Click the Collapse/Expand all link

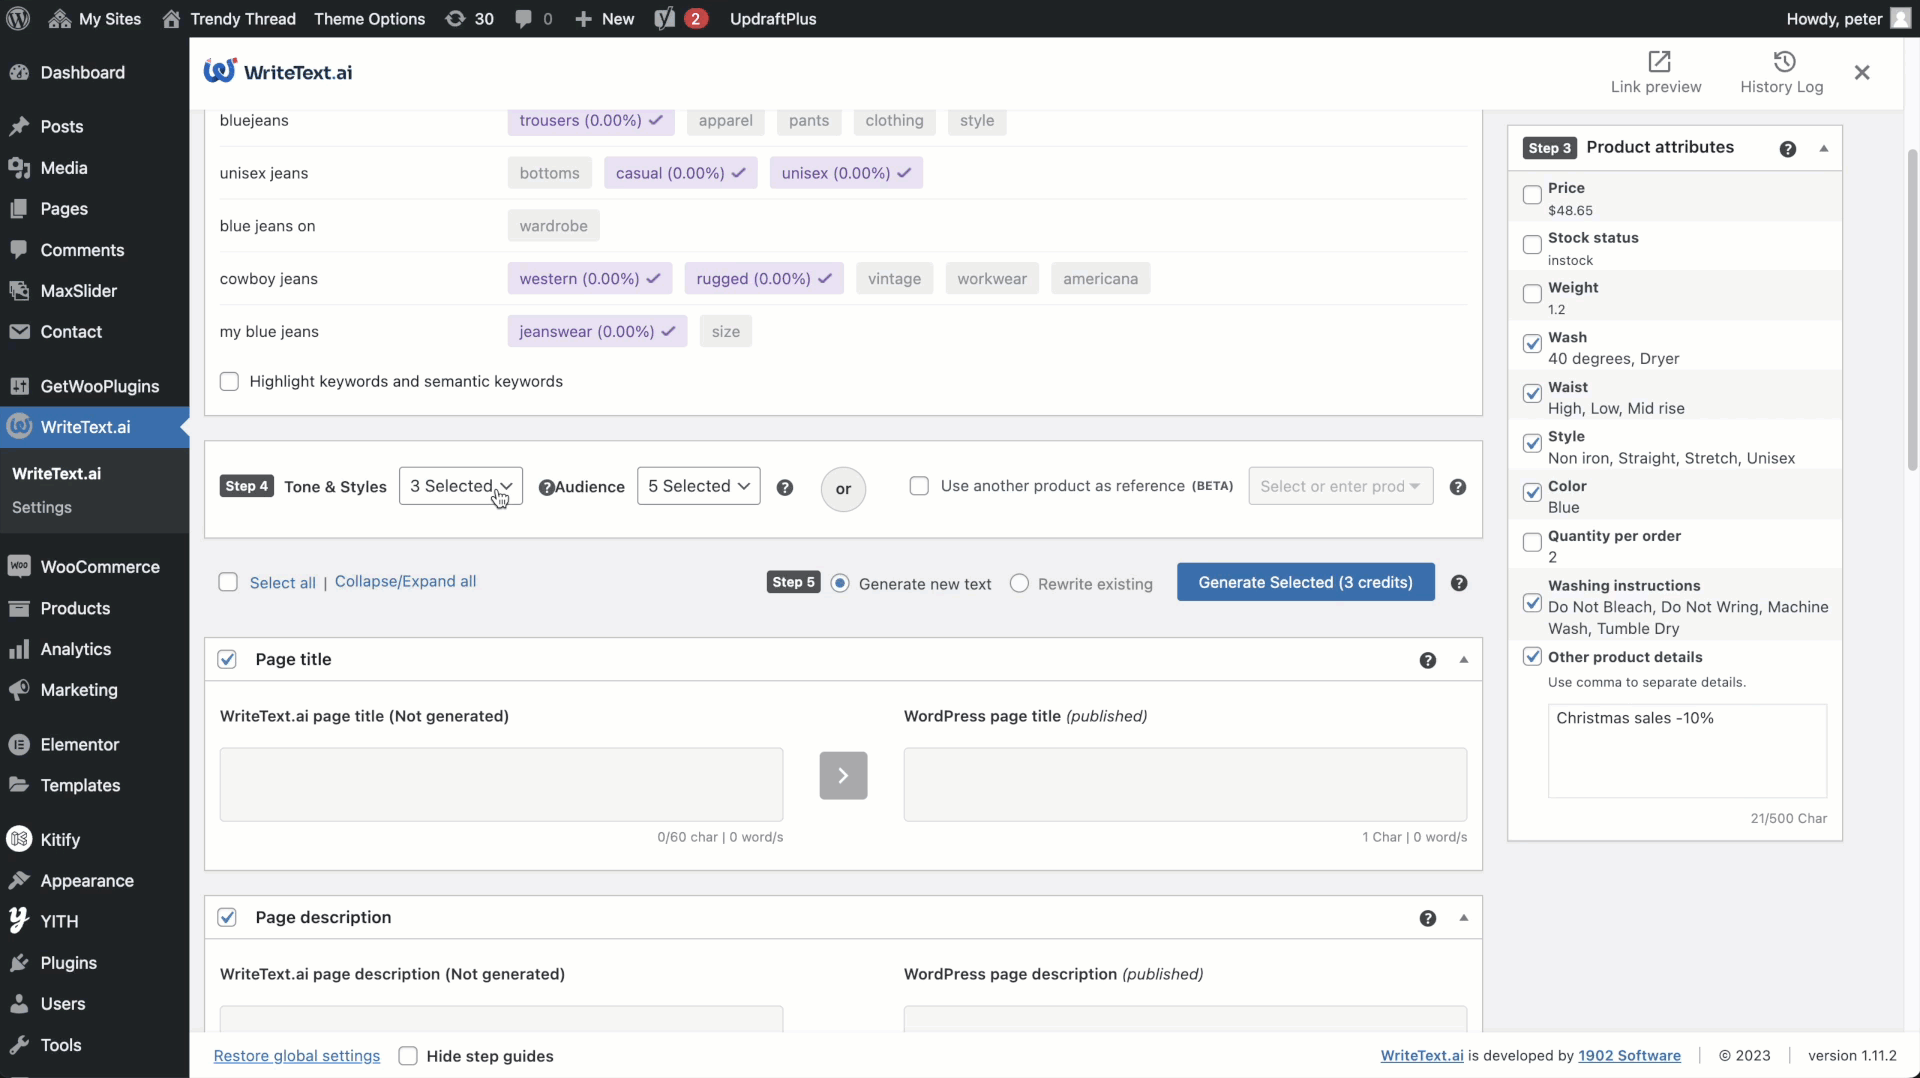405,582
